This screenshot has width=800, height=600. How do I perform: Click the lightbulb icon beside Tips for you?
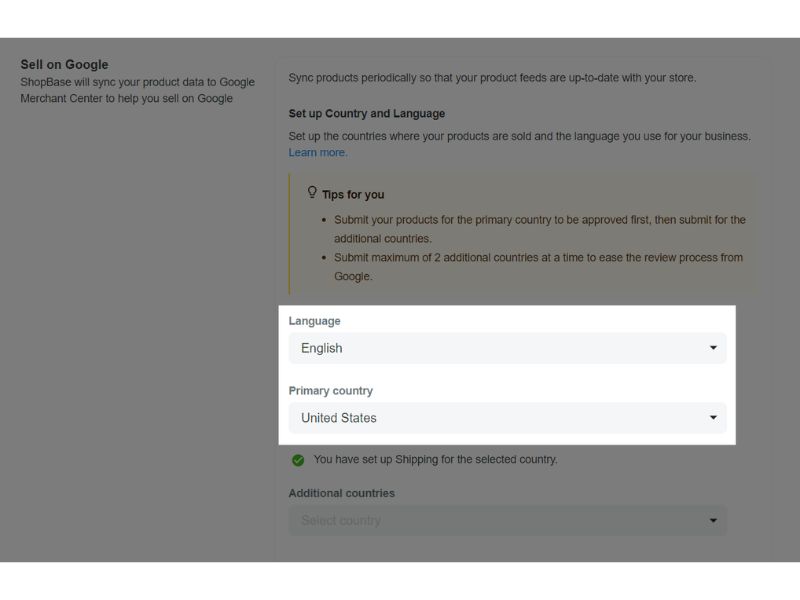click(312, 192)
